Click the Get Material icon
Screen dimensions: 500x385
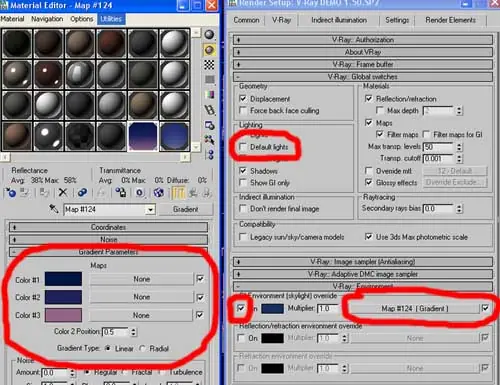(11, 193)
